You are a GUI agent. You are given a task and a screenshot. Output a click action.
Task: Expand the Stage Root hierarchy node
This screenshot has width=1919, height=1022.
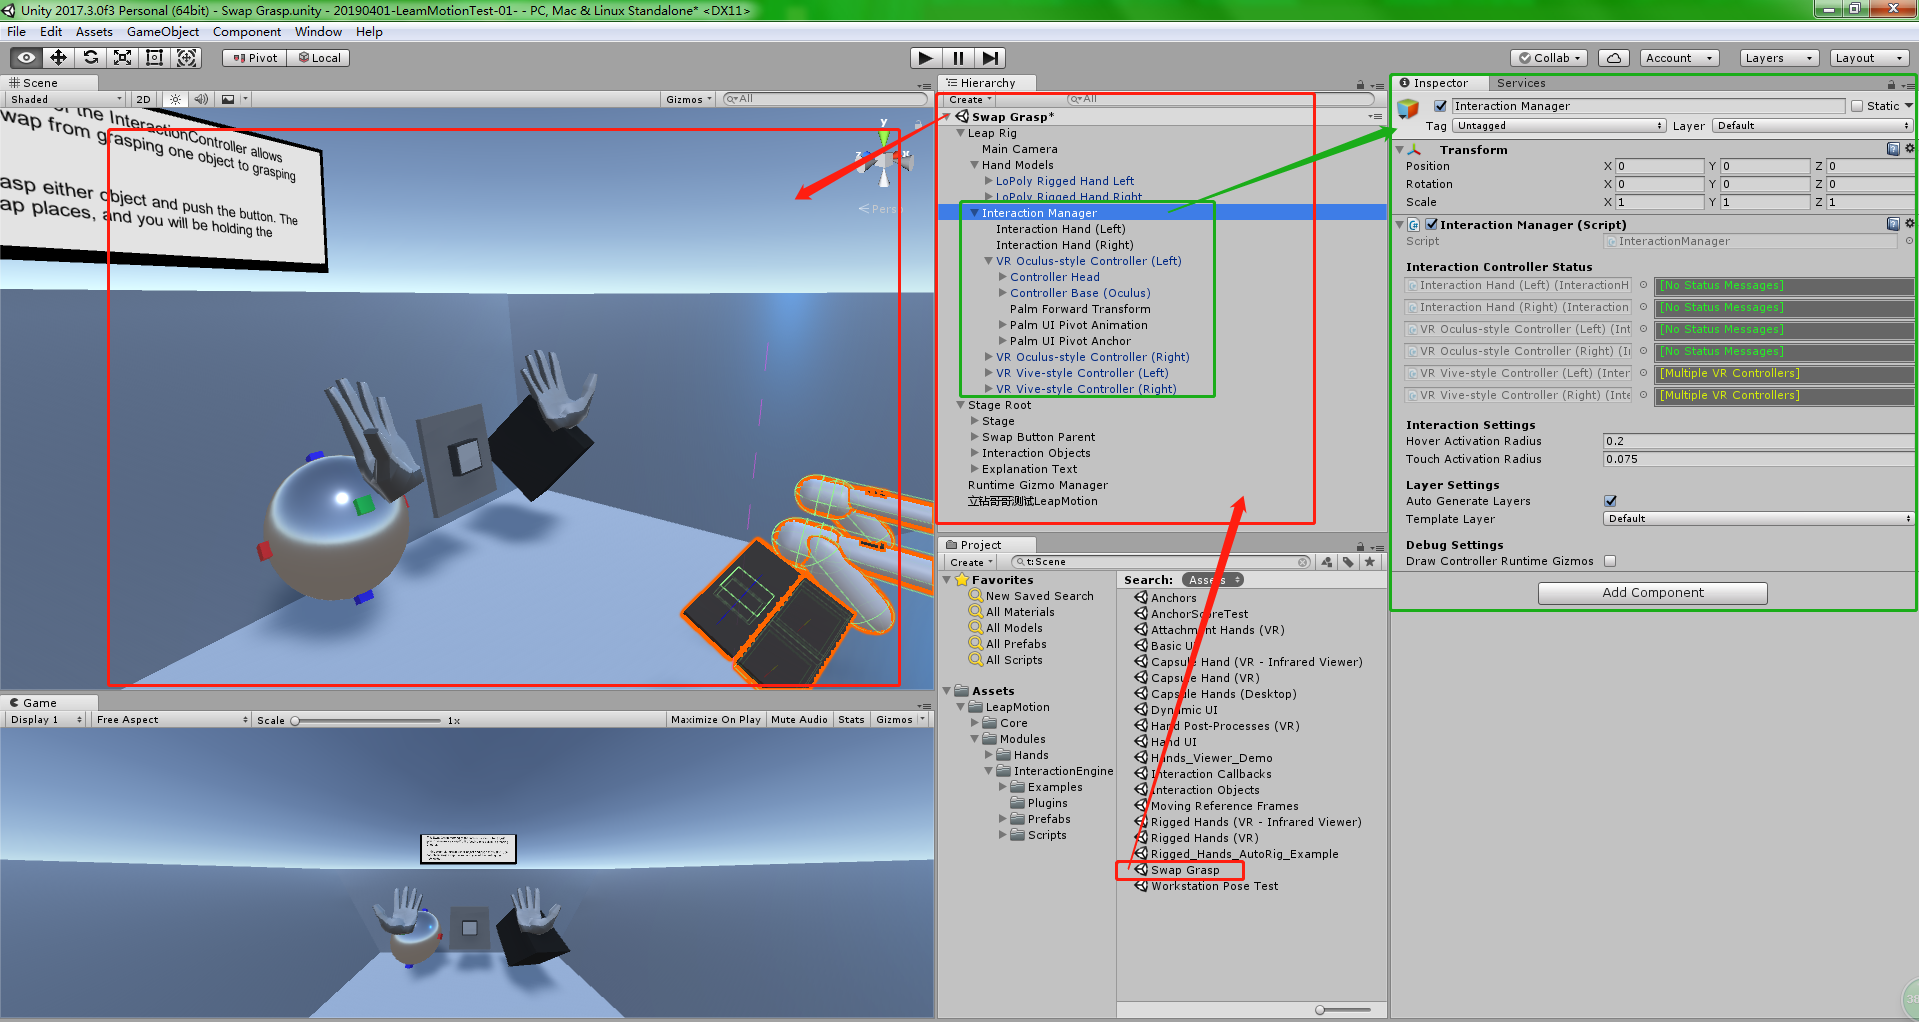pos(960,405)
